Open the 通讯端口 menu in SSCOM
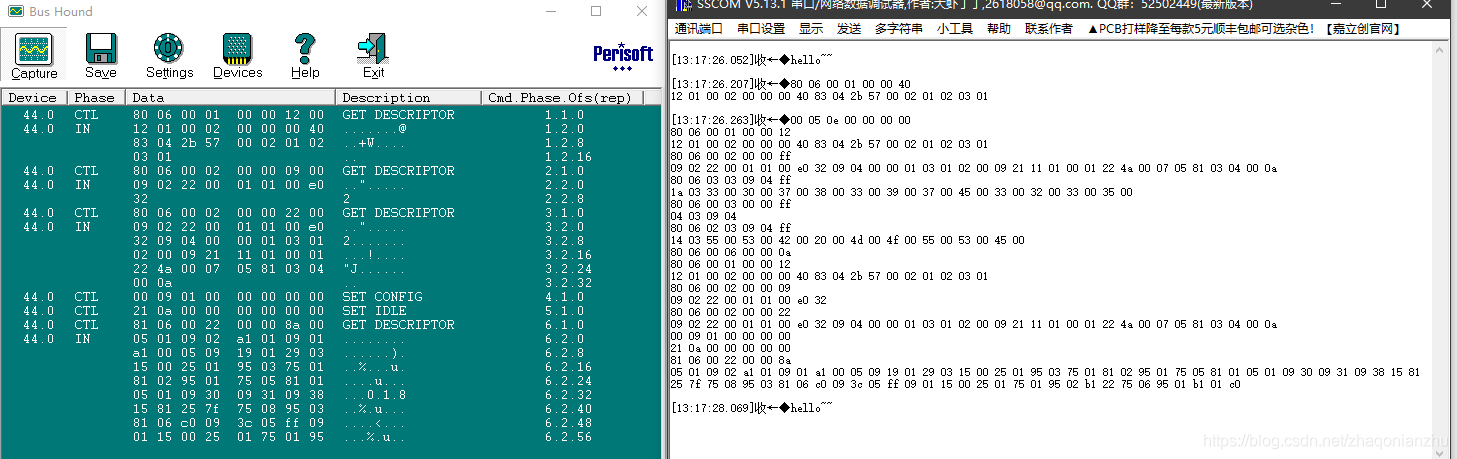Viewport: 1457px width, 459px height. pyautogui.click(x=699, y=29)
